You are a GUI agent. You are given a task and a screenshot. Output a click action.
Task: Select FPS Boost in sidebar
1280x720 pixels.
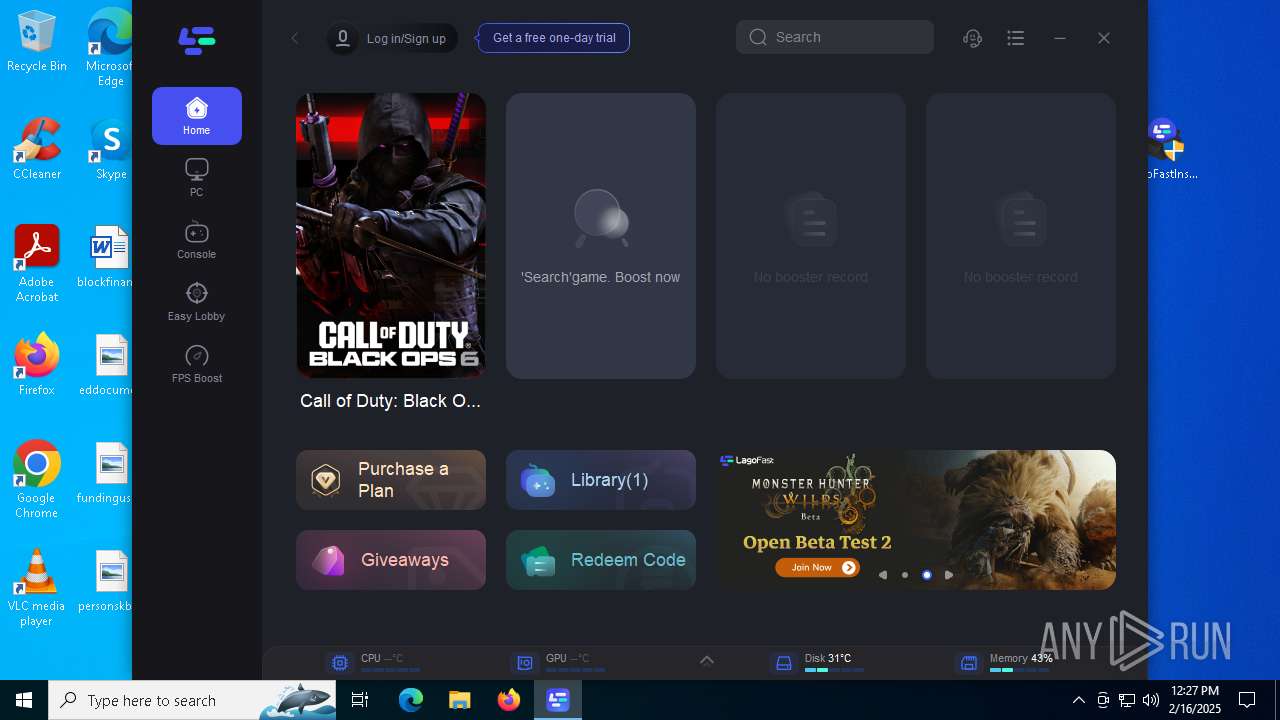tap(197, 364)
